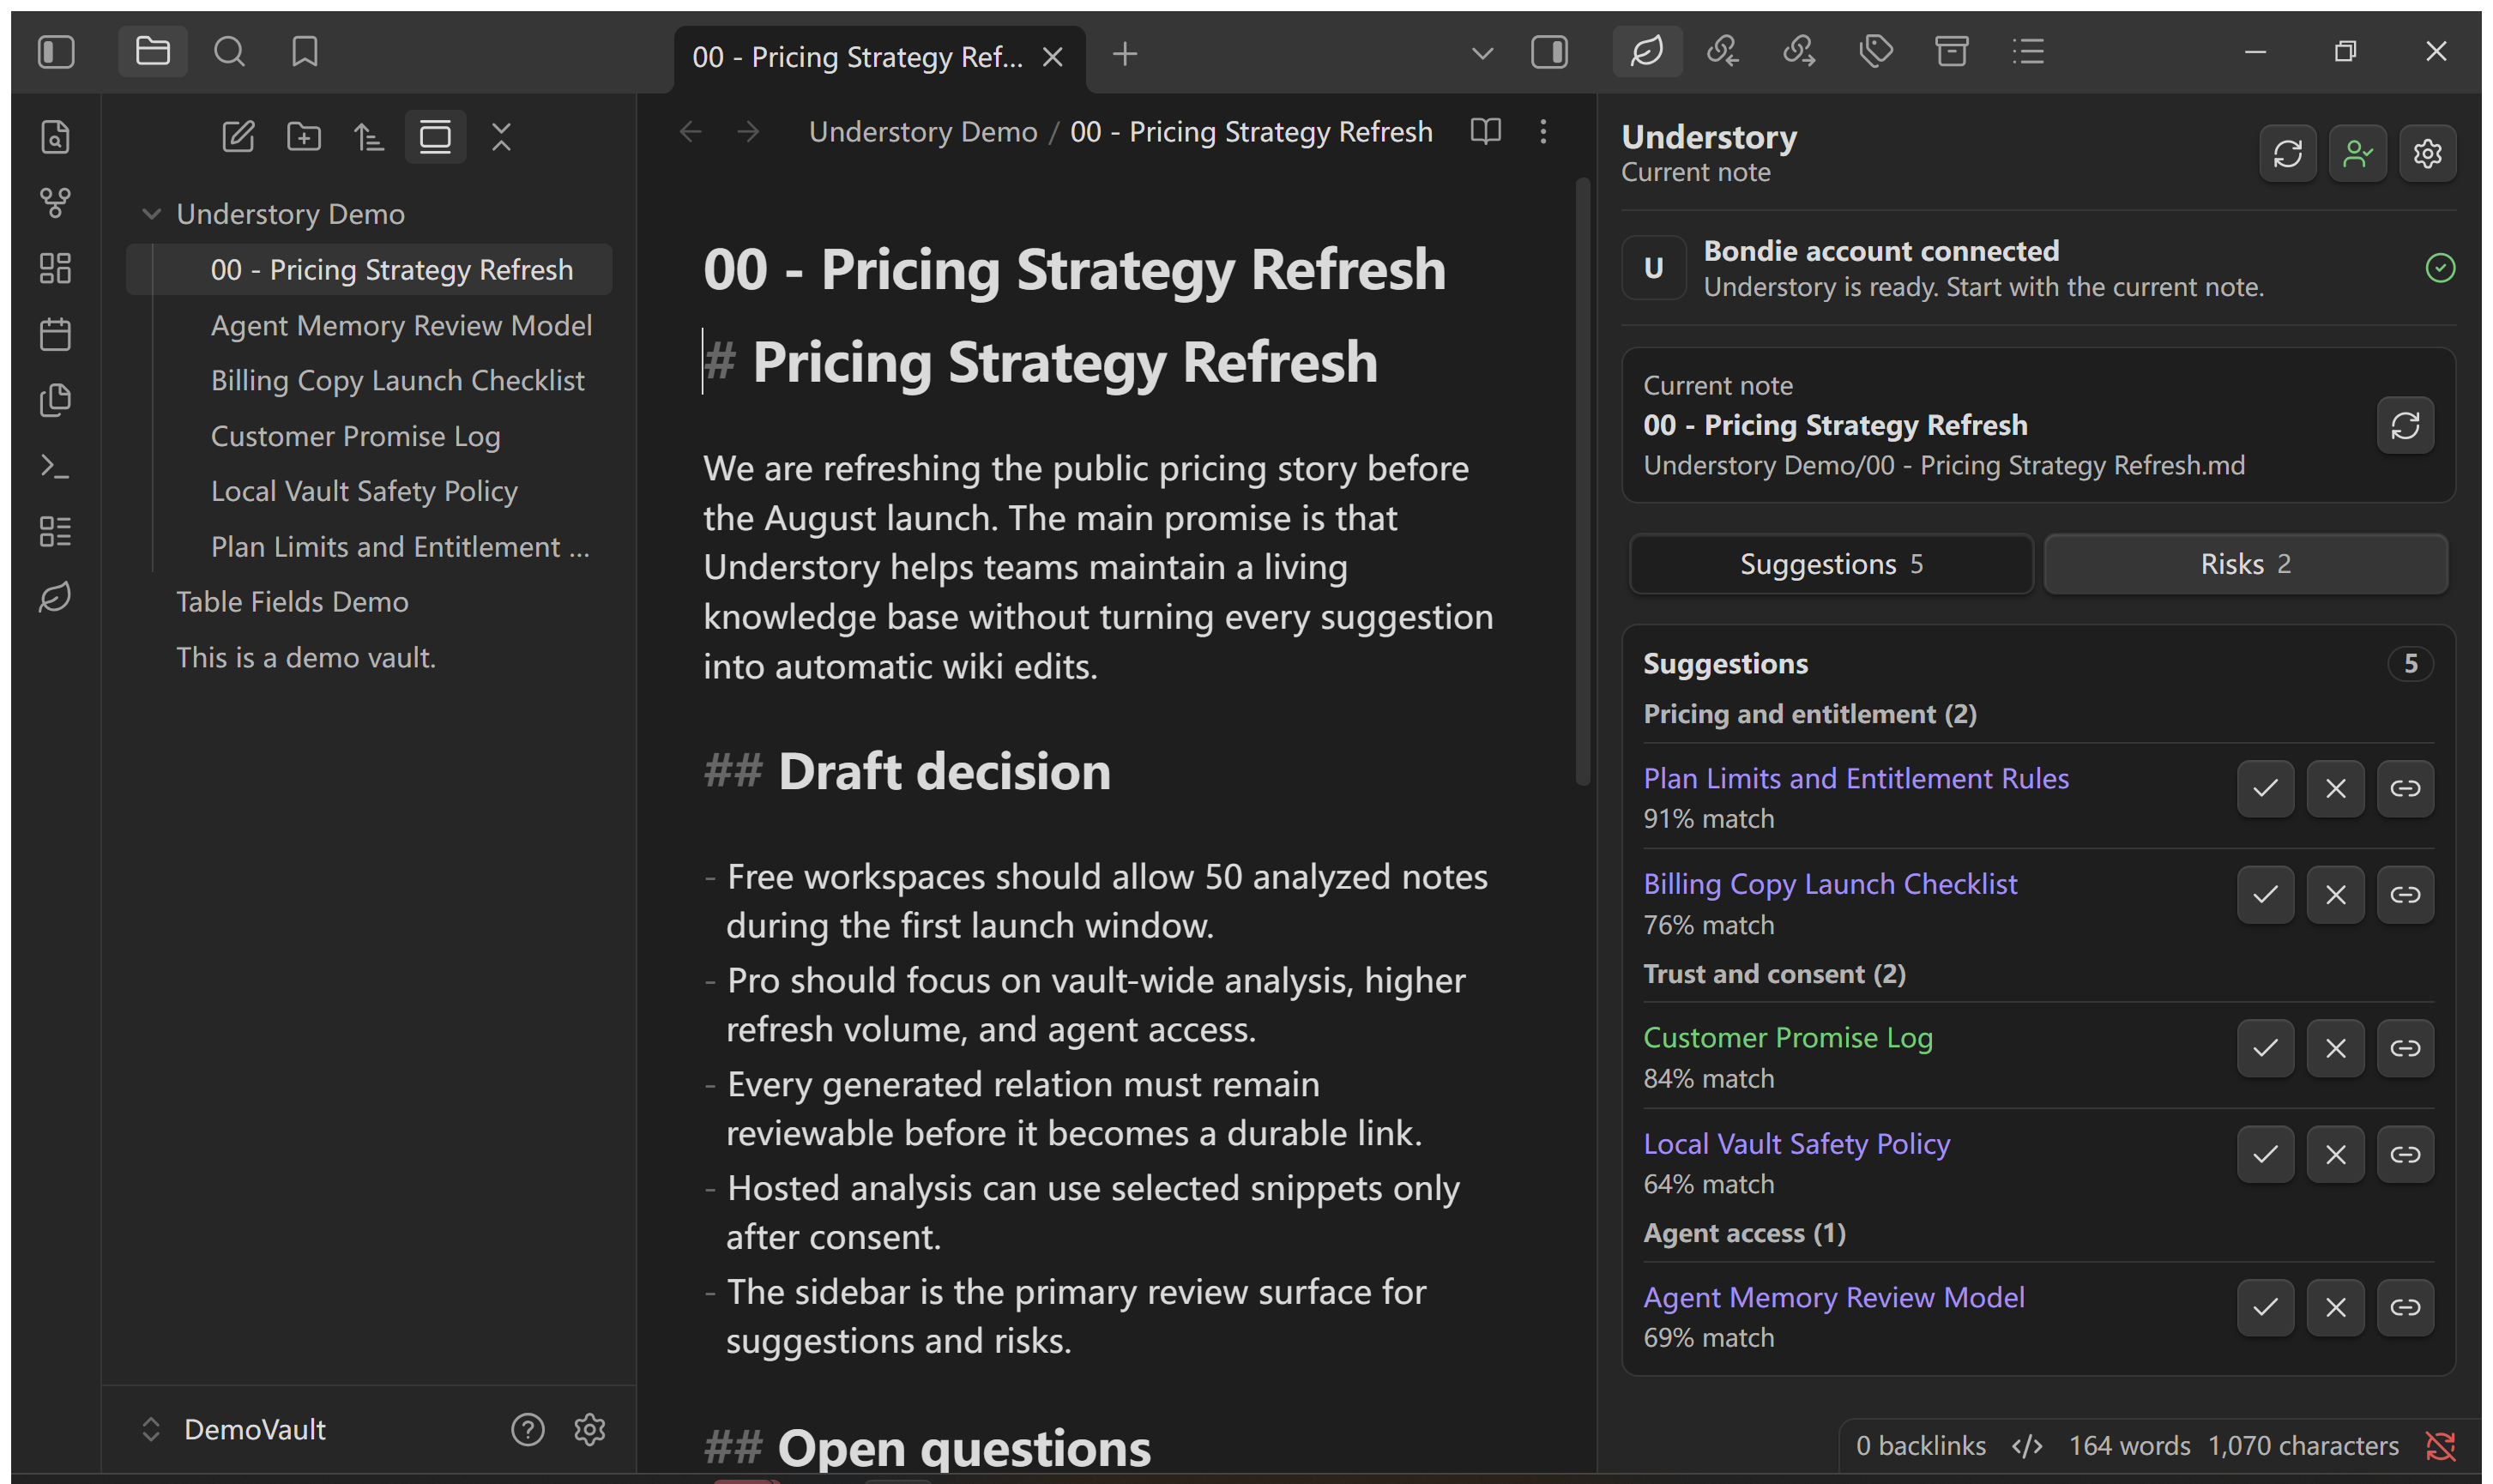Screen dimensions: 2493x1484
Task: Open Plan Limits and Entitlement Rules suggestion link
Action: coord(1856,778)
